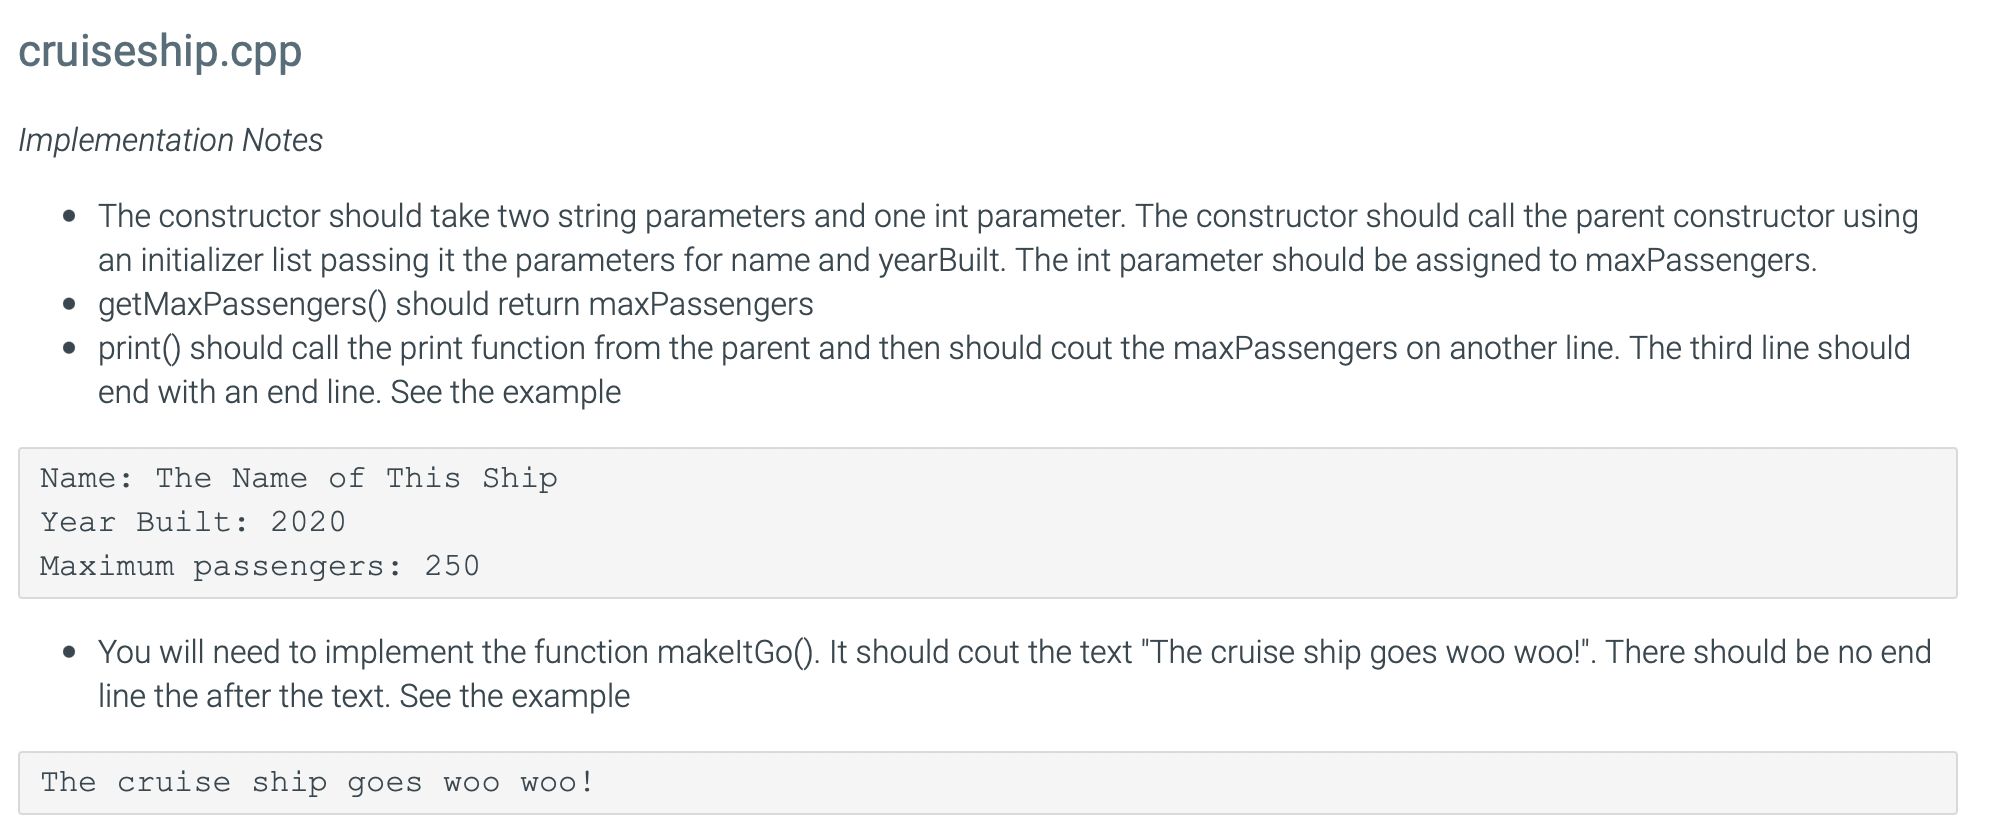The width and height of the screenshot is (1998, 838).
Task: Click the bullet describing print() function
Action: 1004,370
